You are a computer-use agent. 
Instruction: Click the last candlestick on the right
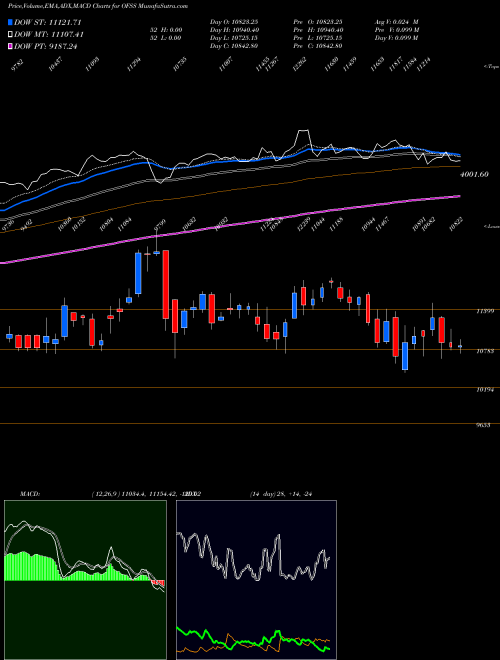(x=460, y=346)
